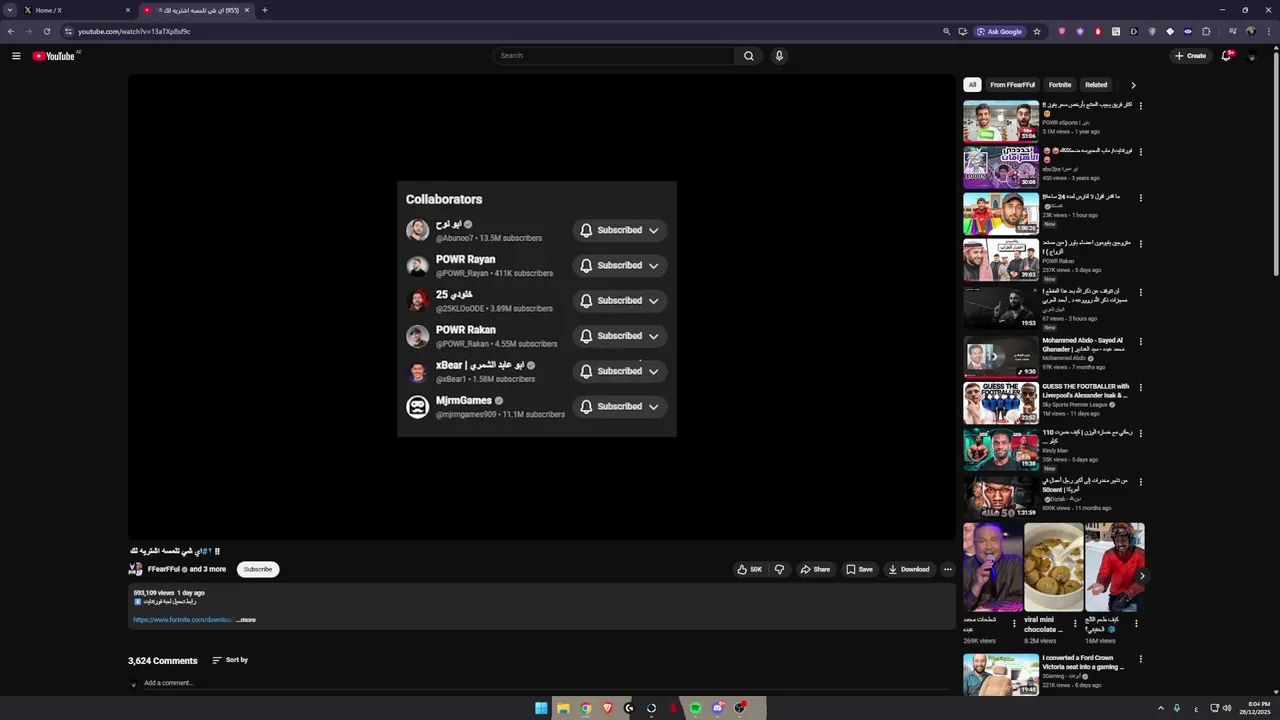Open Windows Start menu

coord(541,708)
